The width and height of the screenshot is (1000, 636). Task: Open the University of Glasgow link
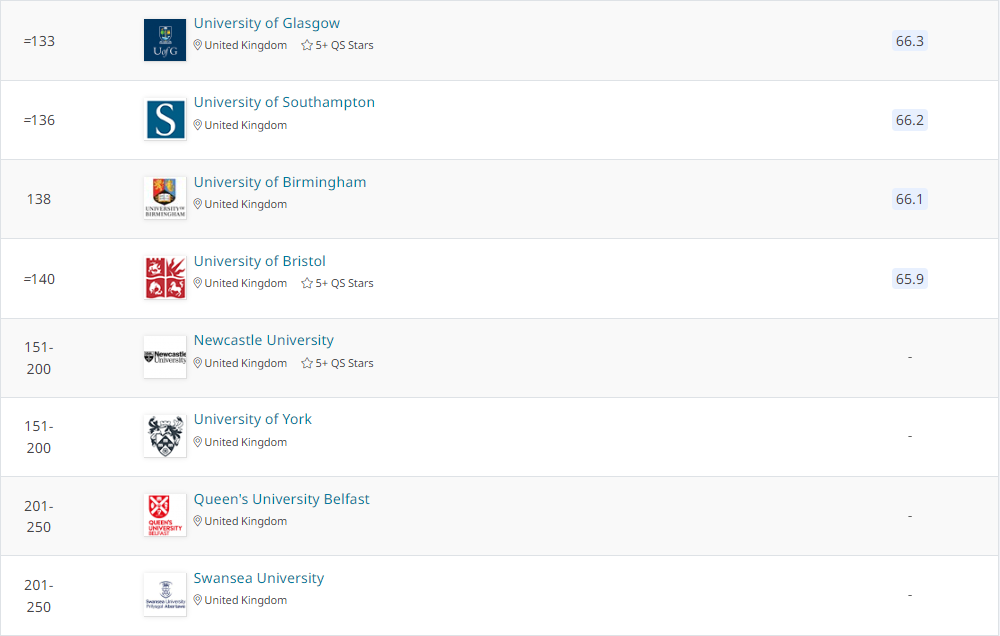[267, 23]
